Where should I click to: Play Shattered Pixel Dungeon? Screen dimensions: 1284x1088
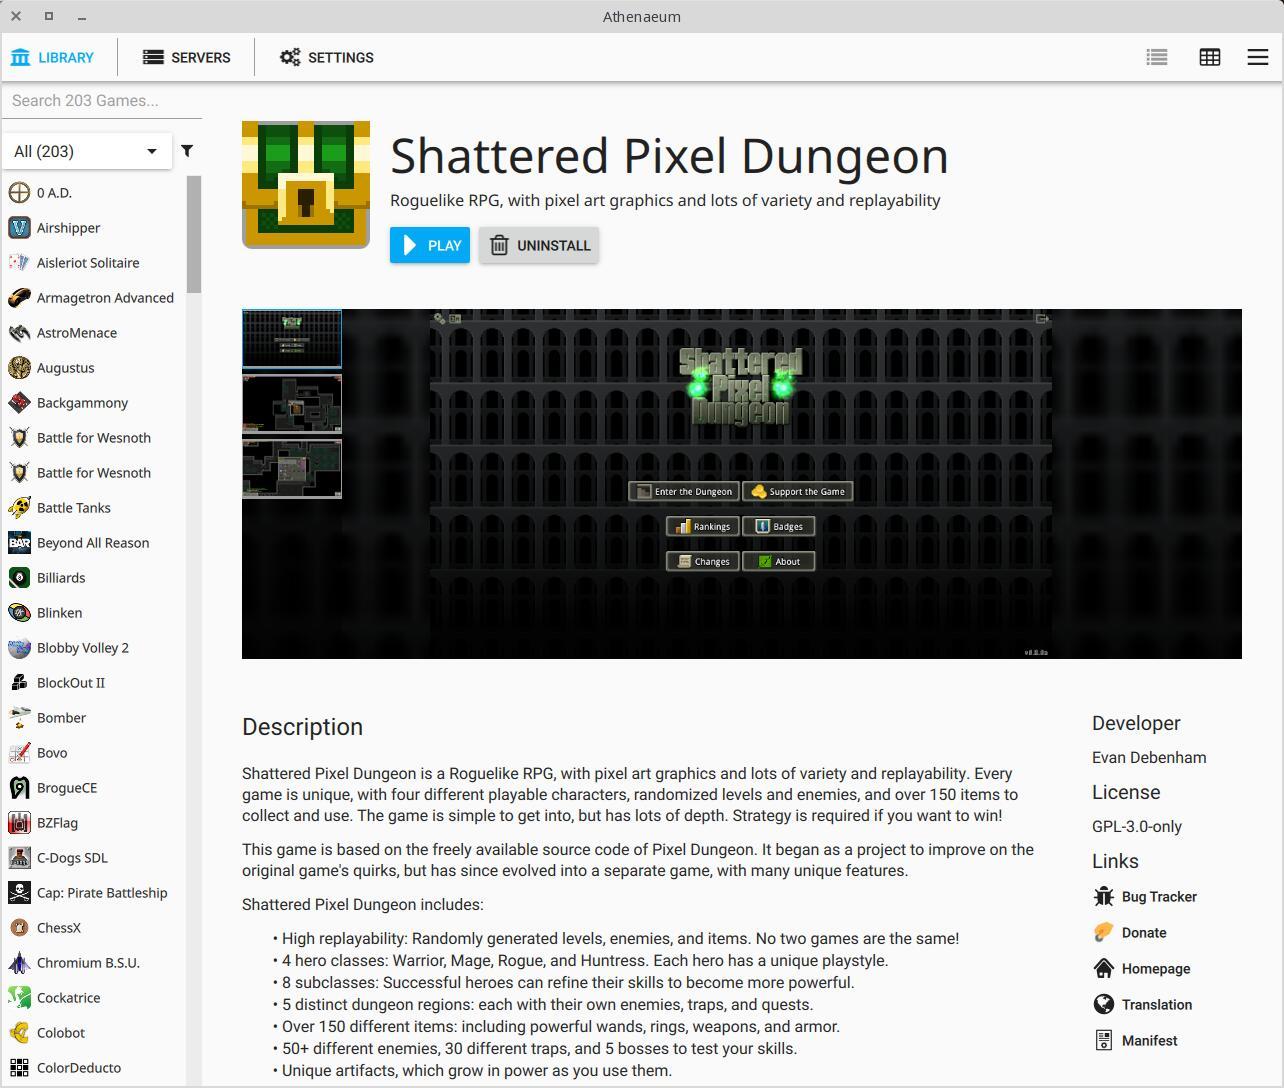point(430,245)
